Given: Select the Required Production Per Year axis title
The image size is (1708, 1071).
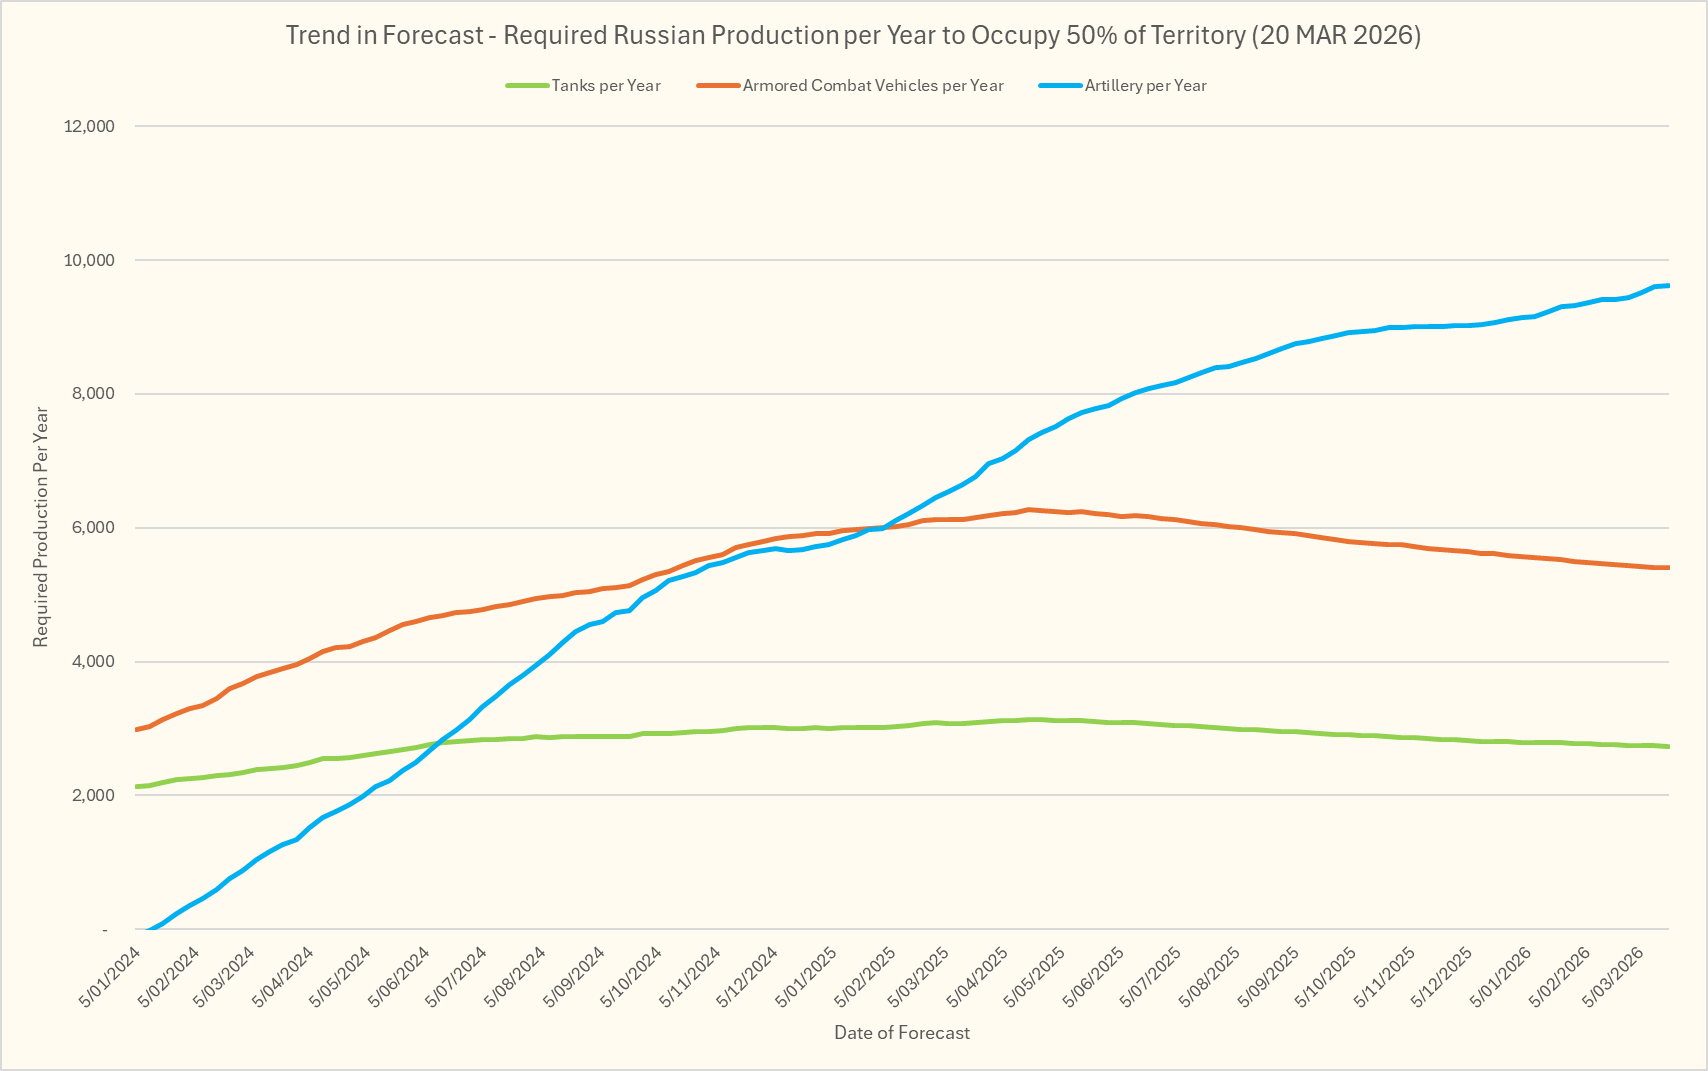Looking at the screenshot, I should pos(41,527).
